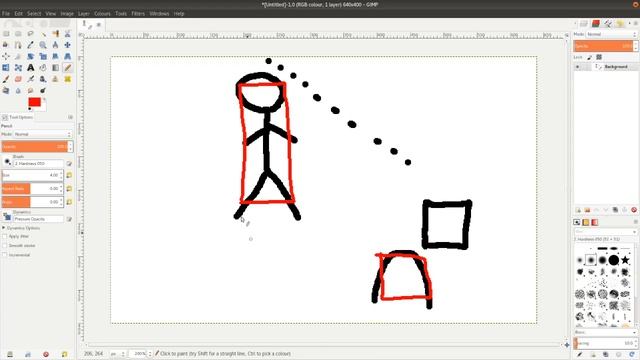The height and width of the screenshot is (360, 640).
Task: Select the Eraser tool
Action: point(18,79)
